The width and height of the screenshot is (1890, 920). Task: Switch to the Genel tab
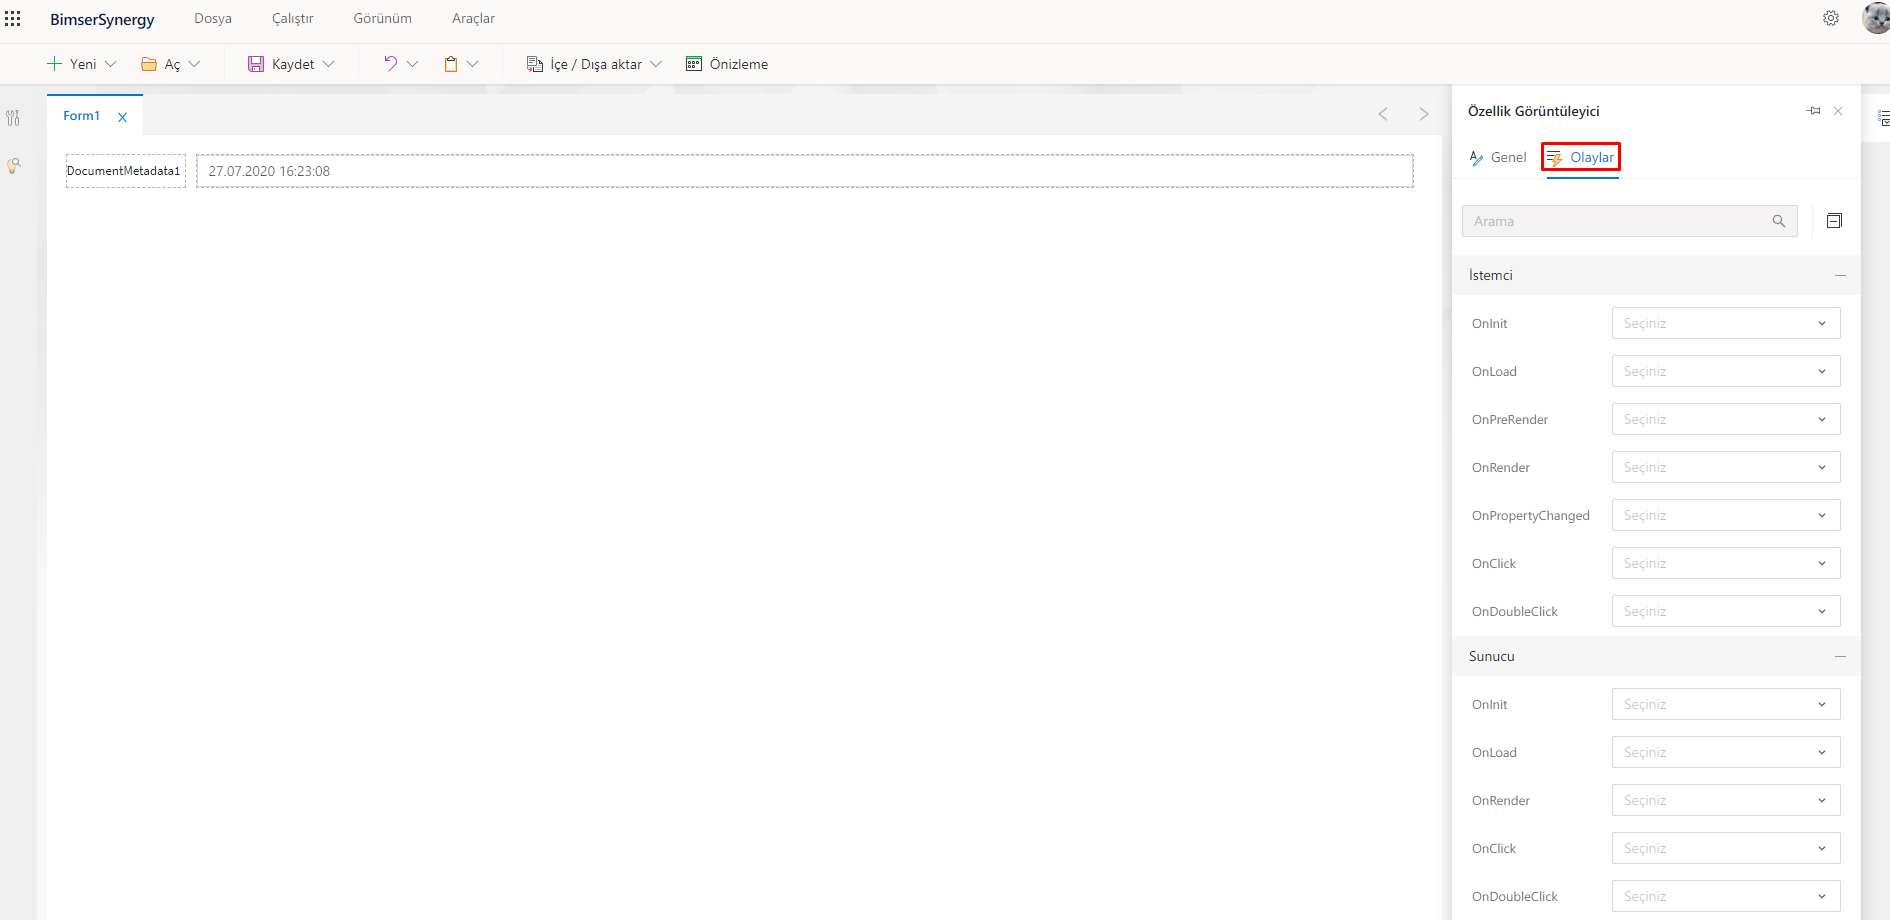point(1498,157)
